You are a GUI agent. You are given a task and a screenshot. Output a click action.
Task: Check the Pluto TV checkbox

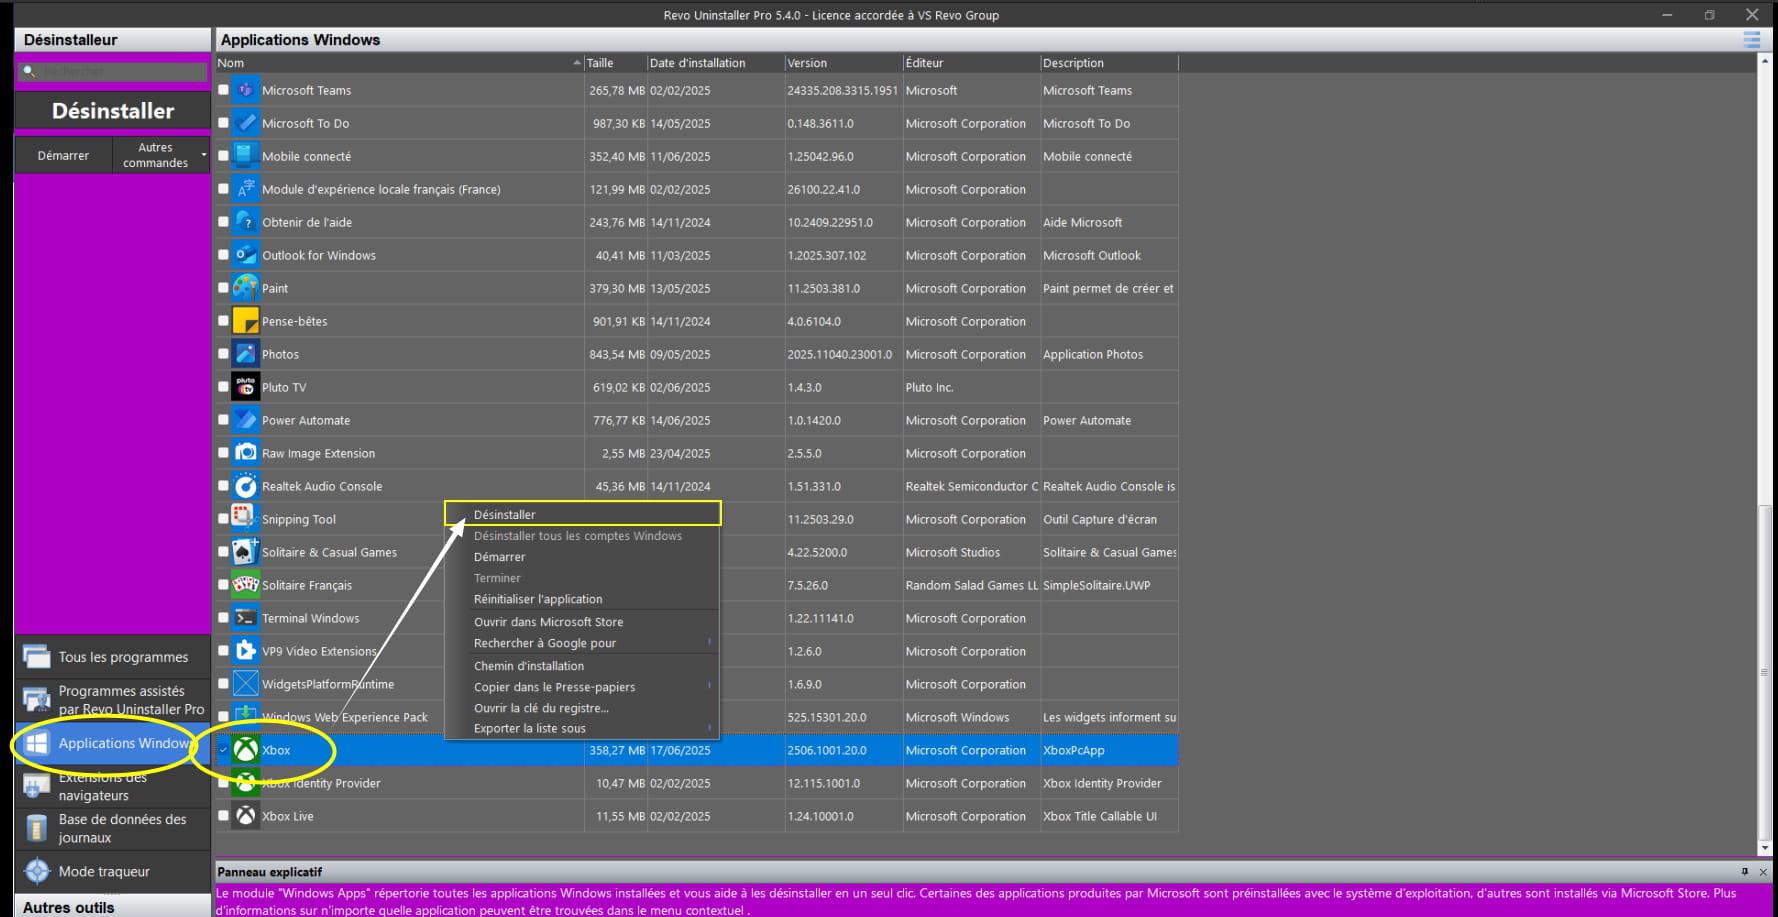point(223,387)
